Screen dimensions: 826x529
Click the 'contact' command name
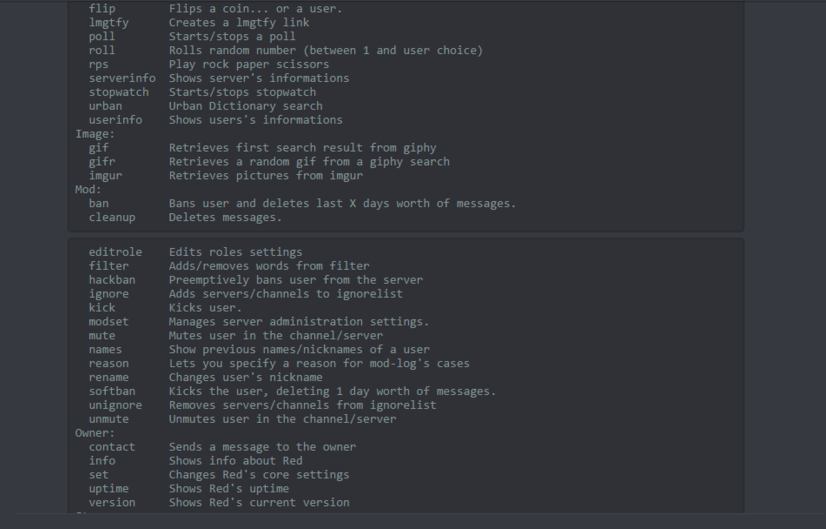(x=112, y=447)
